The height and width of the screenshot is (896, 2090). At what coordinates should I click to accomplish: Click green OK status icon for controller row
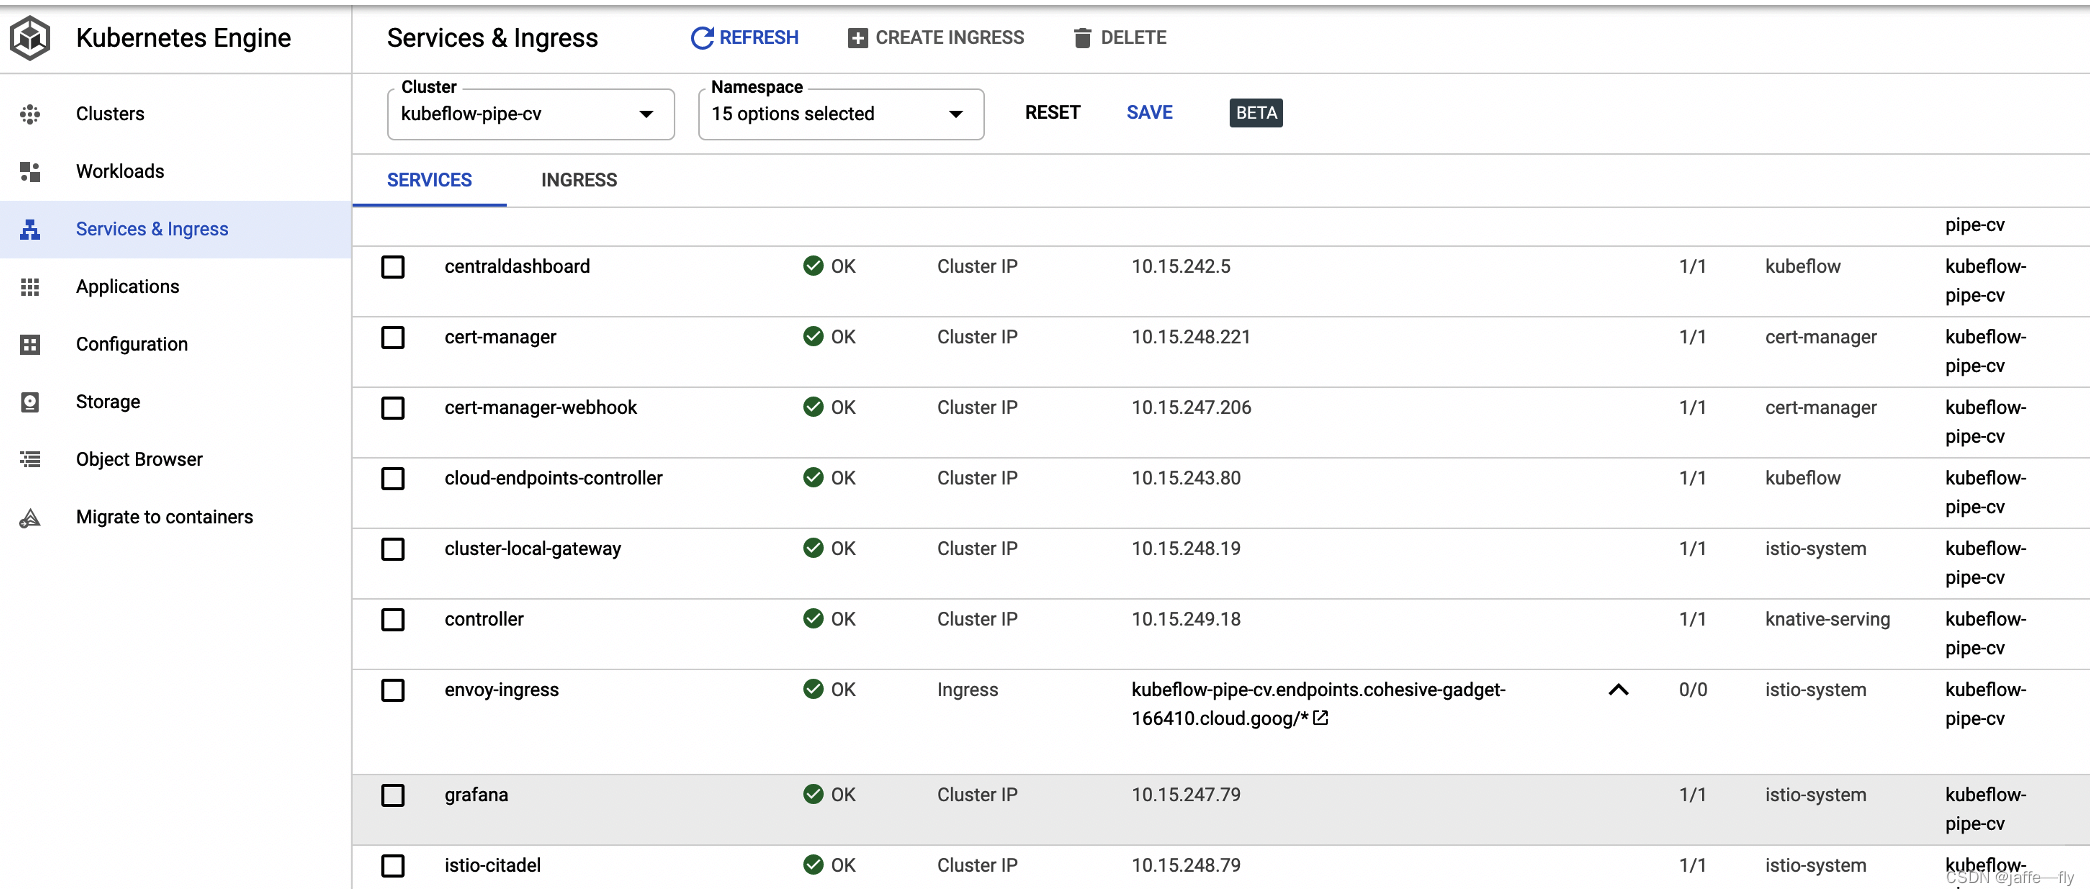point(813,618)
